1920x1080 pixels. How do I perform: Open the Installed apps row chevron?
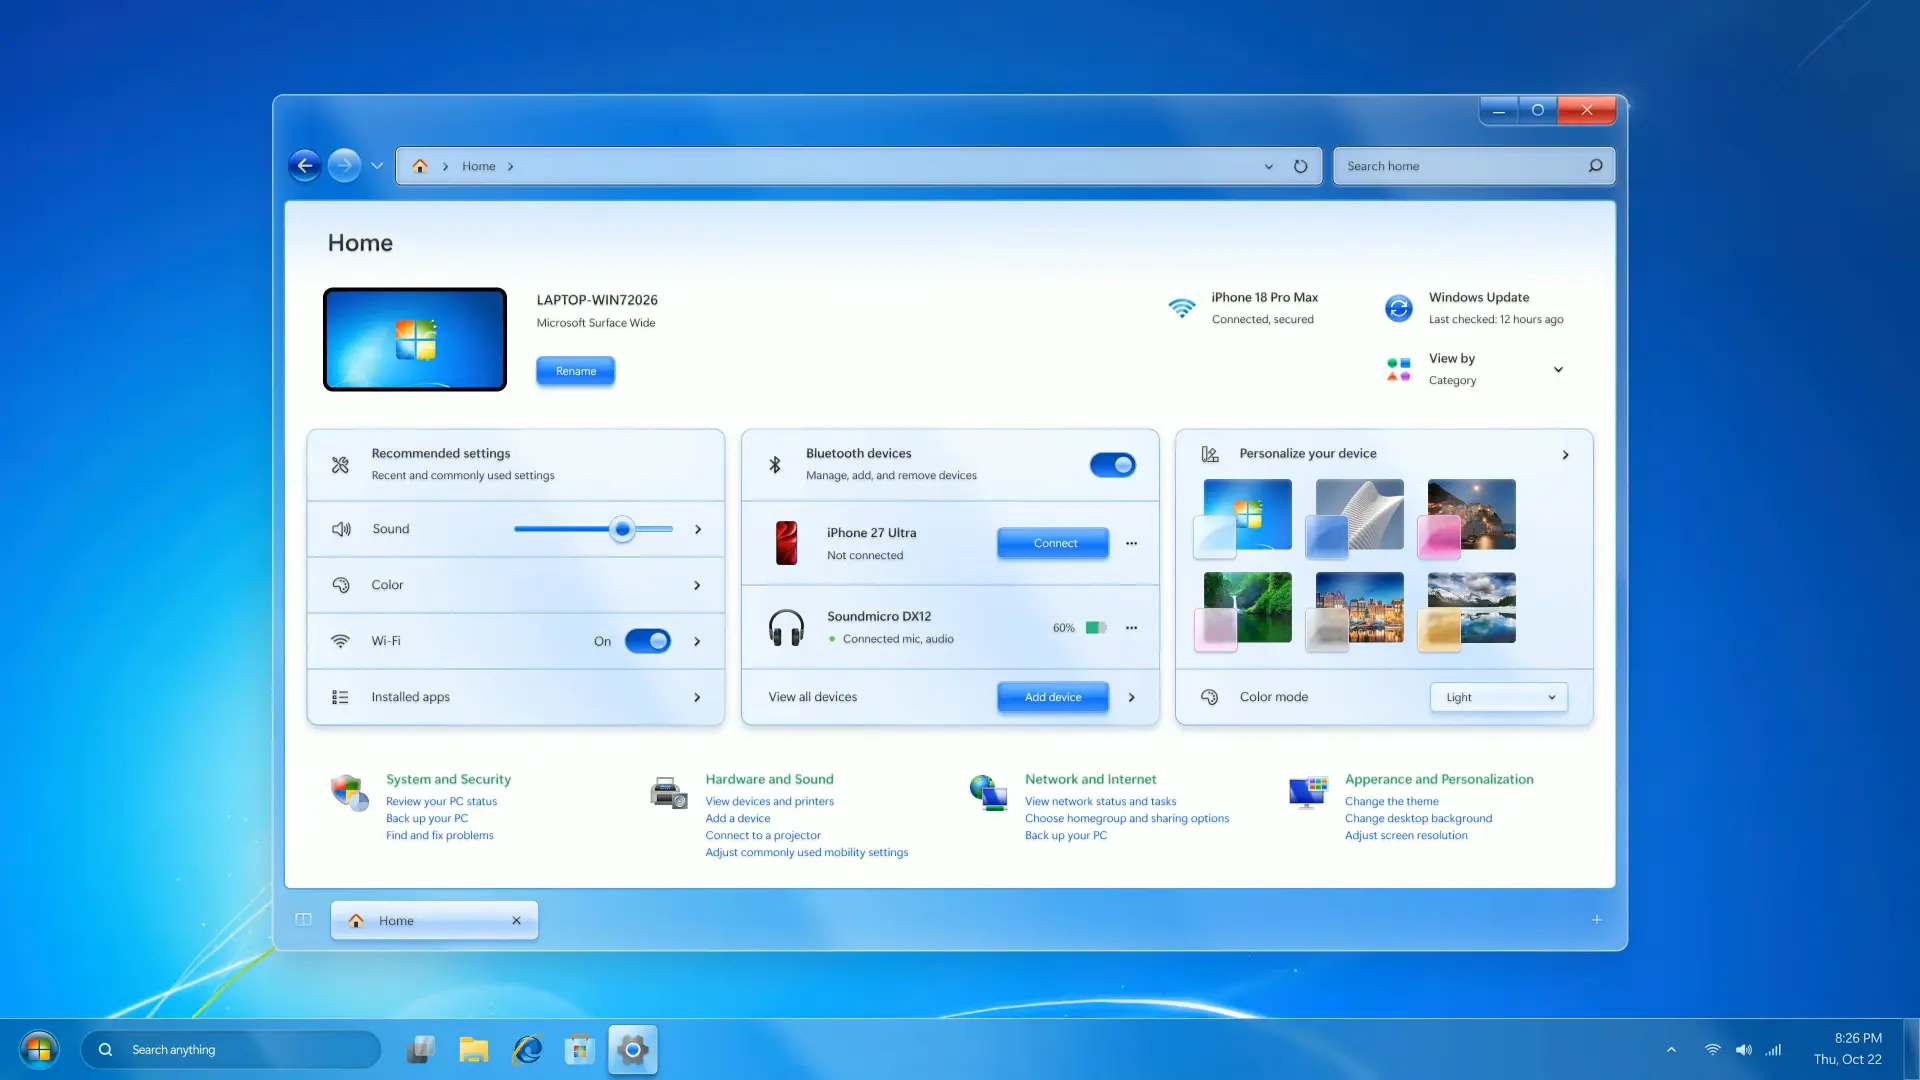point(697,697)
